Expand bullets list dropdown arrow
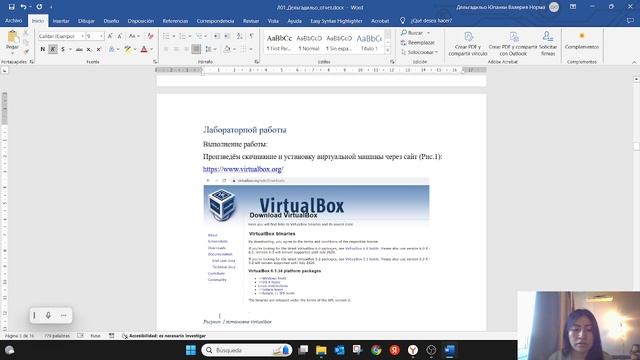This screenshot has height=360, width=640. tap(173, 36)
